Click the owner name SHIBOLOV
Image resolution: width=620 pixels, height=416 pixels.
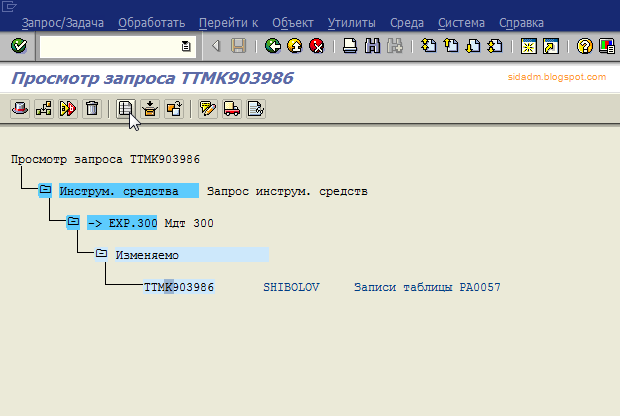(291, 287)
